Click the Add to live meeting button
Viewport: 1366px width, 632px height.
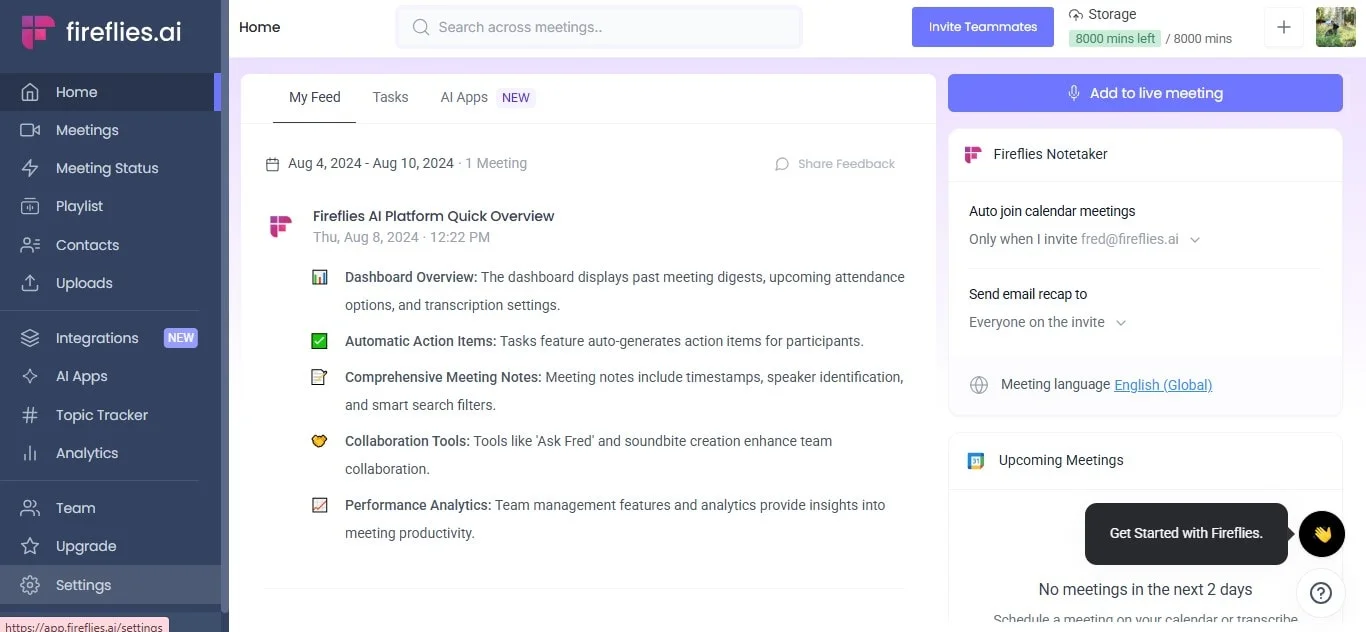pos(1145,93)
